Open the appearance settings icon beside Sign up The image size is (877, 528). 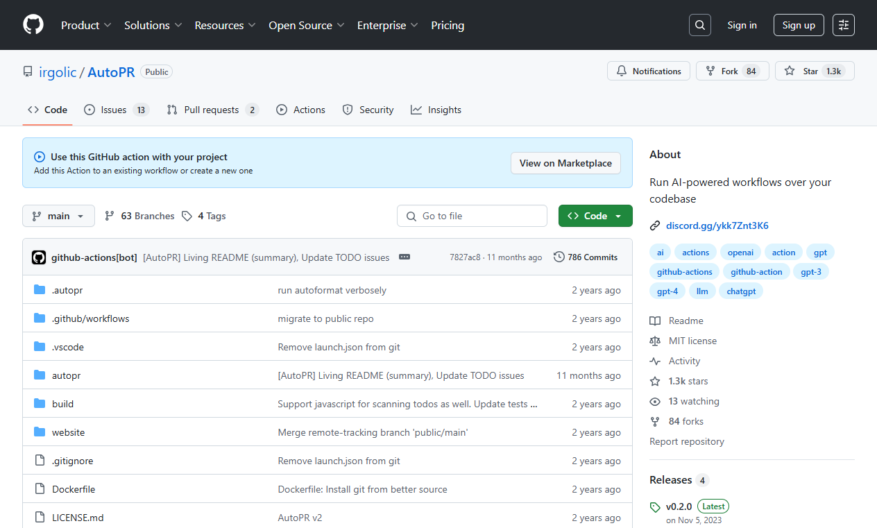(x=843, y=25)
